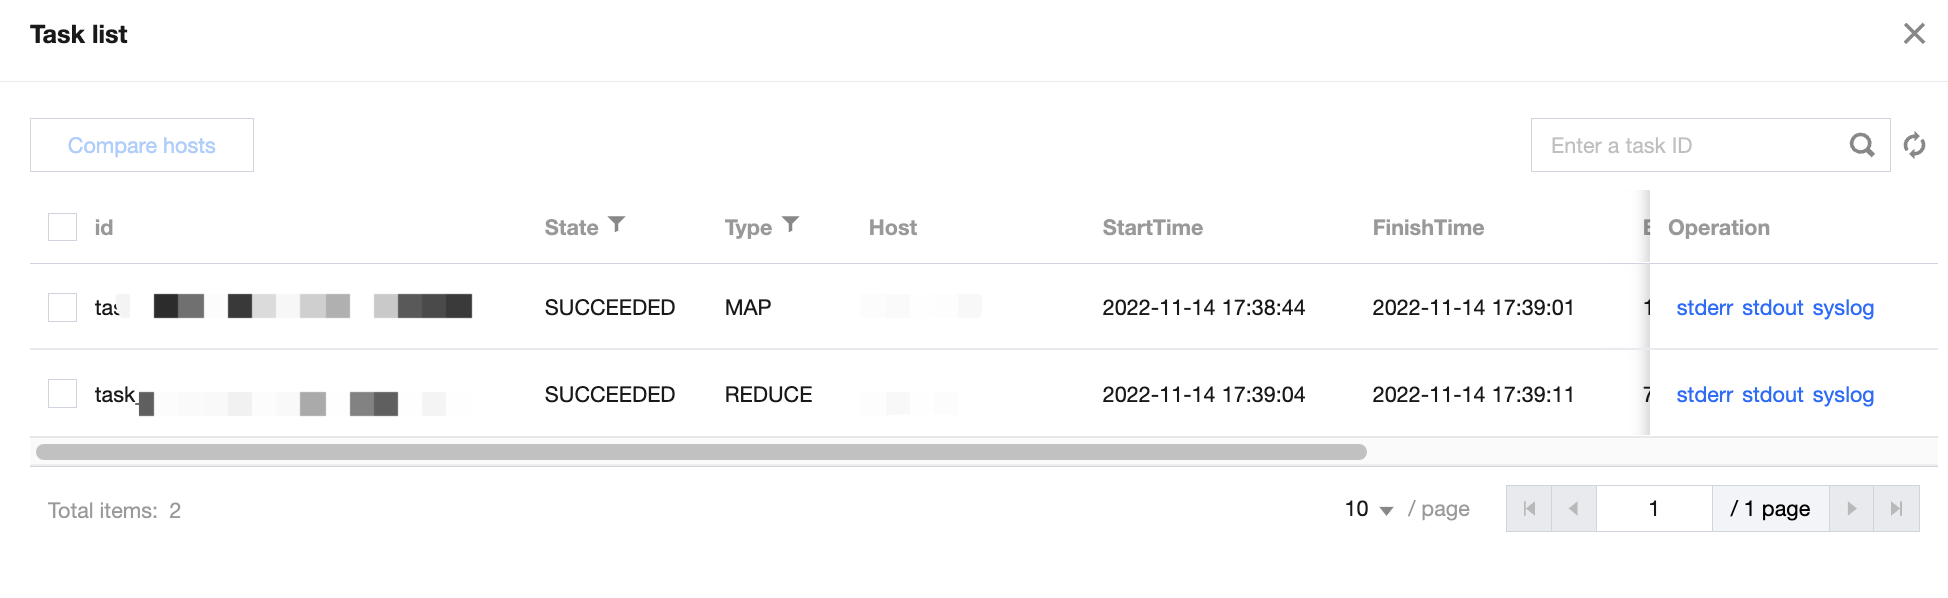Open the State column filter
Viewport: 1948px width, 598px height.
pyautogui.click(x=617, y=225)
